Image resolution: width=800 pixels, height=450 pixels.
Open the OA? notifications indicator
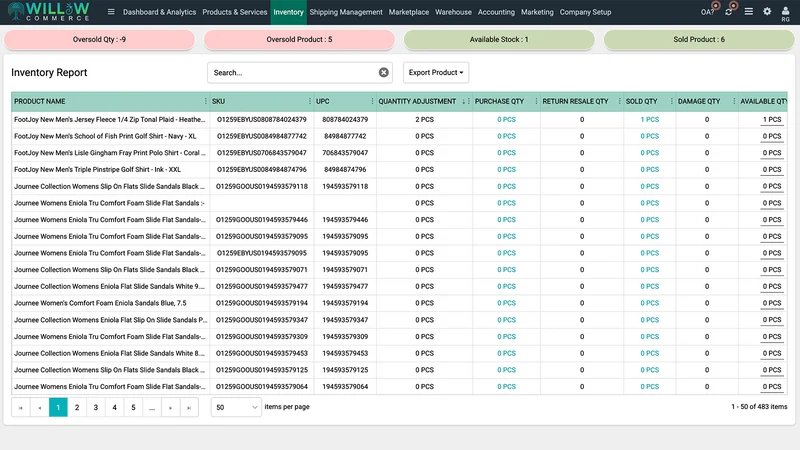[709, 11]
